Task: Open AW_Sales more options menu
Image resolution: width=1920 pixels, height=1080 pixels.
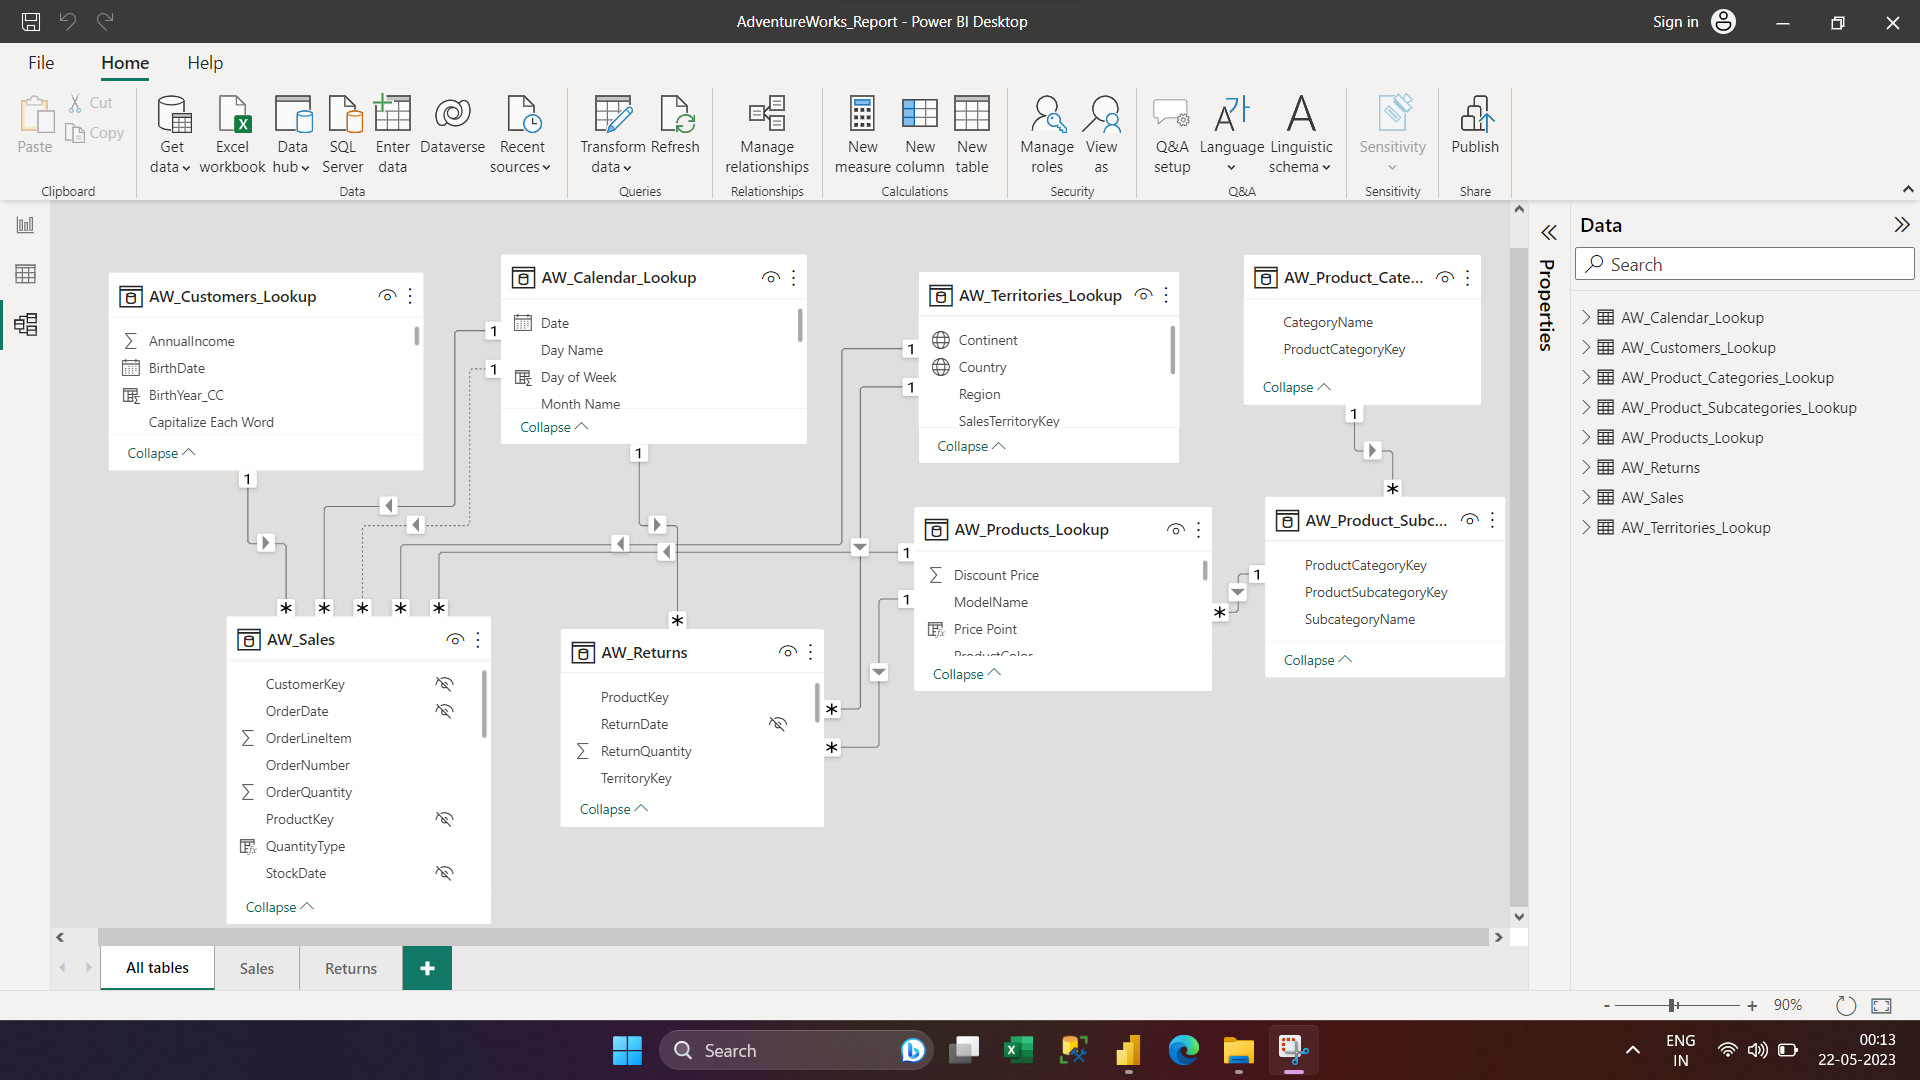Action: 478,639
